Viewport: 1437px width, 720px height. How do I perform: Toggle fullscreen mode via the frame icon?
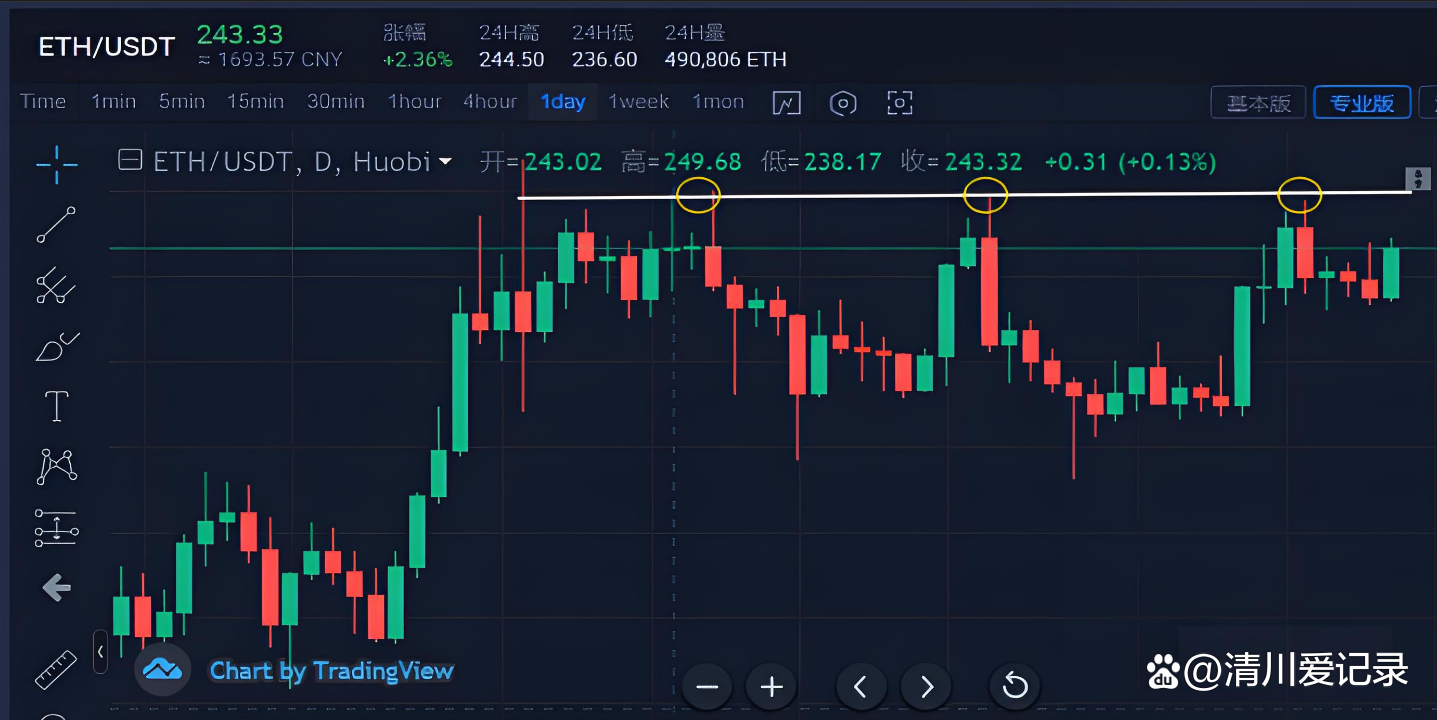tap(899, 102)
